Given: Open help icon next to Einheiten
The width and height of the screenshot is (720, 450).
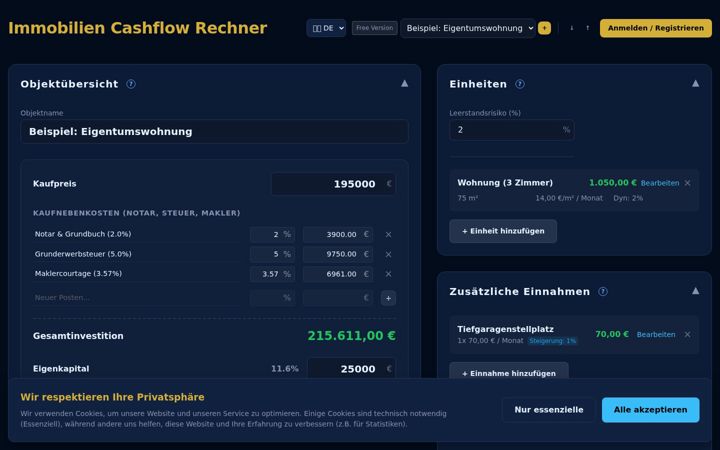Looking at the screenshot, I should tap(520, 84).
